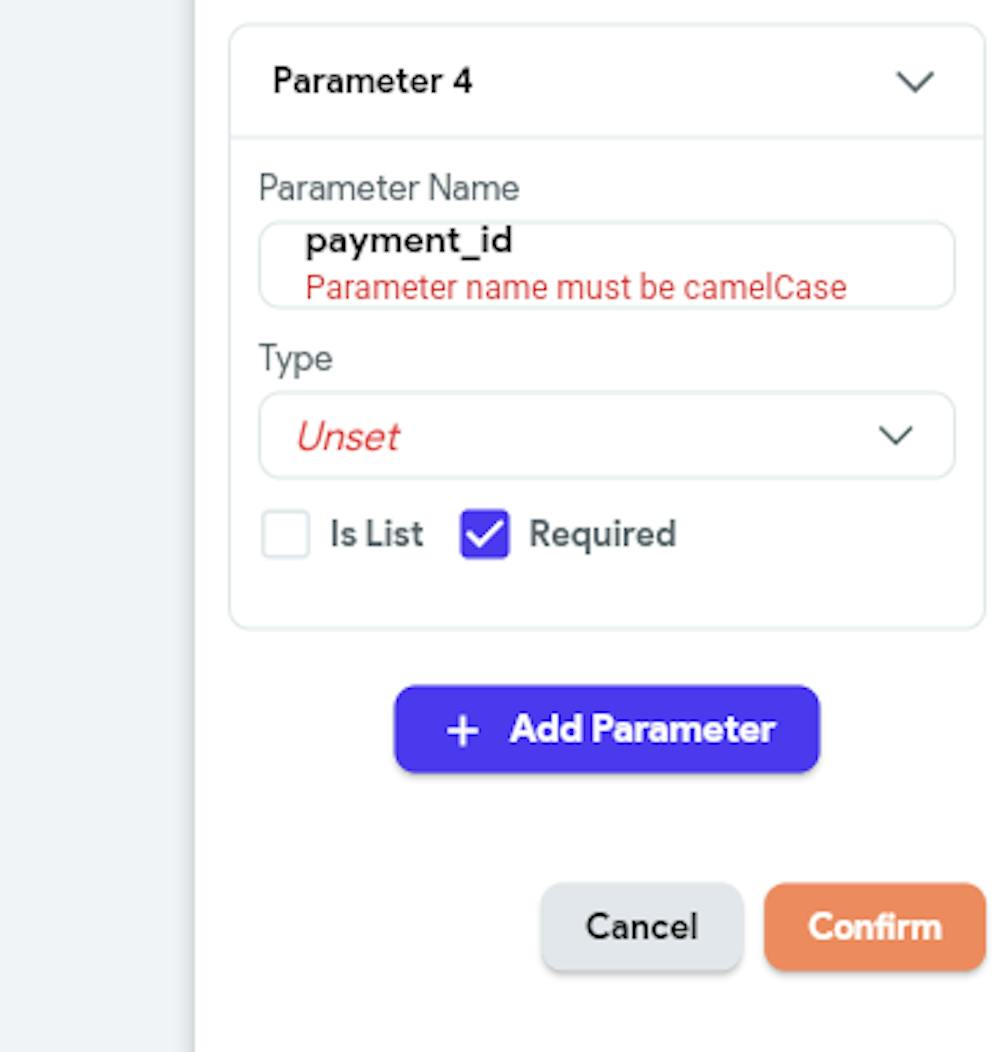Collapse the Parameter 4 section chevron
This screenshot has height=1052, width=1000.
tap(915, 81)
